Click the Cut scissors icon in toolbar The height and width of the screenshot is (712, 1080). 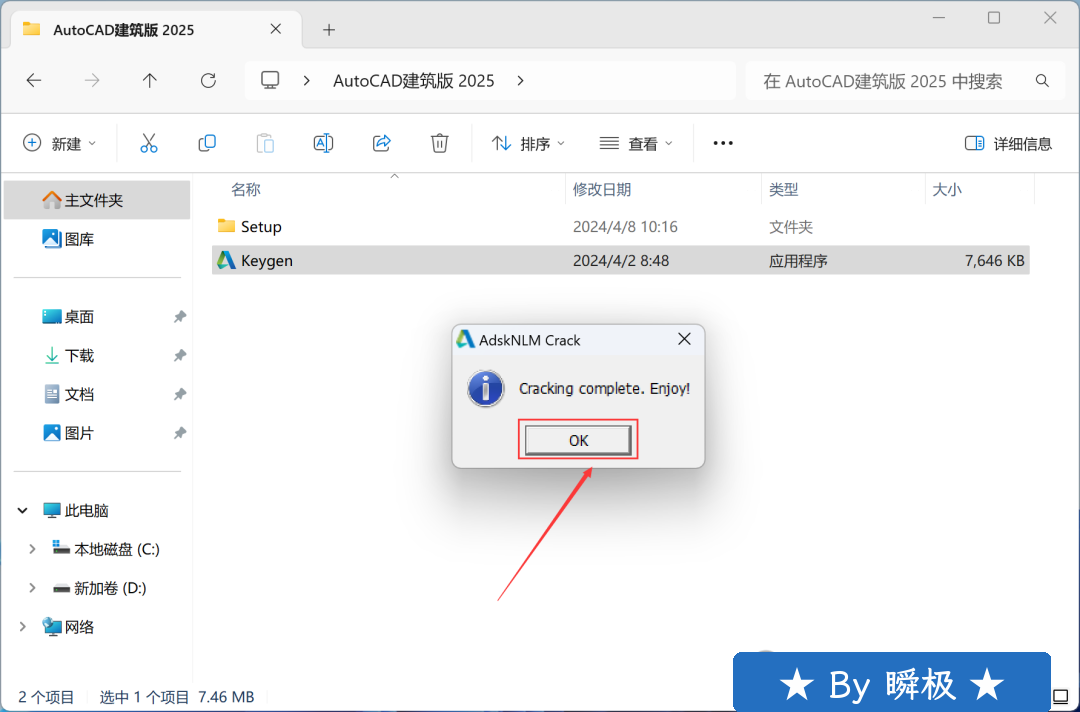(x=149, y=143)
